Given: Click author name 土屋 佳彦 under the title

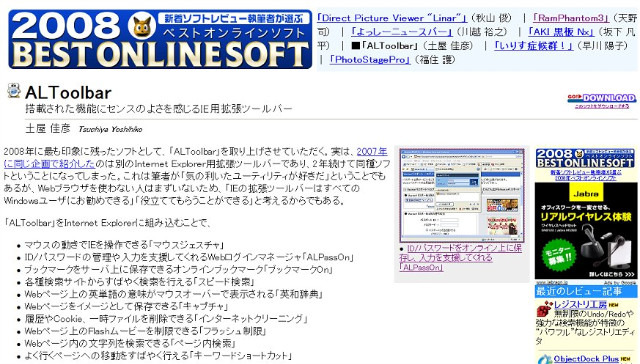Looking at the screenshot, I should (x=48, y=129).
